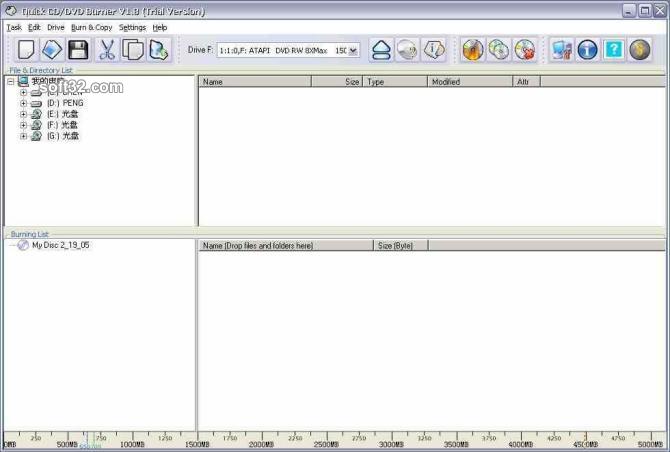Expand the (E:) drive tree node
Image resolution: width=670 pixels, height=452 pixels.
click(24, 114)
